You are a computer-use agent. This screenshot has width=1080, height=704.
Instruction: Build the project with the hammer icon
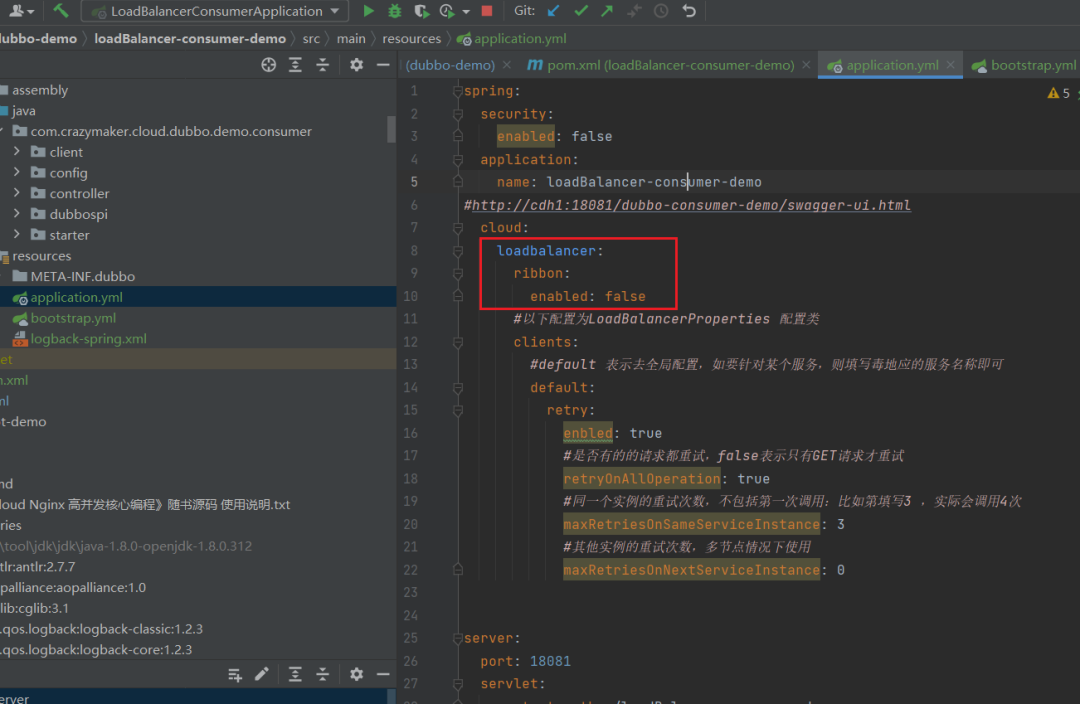pos(61,11)
